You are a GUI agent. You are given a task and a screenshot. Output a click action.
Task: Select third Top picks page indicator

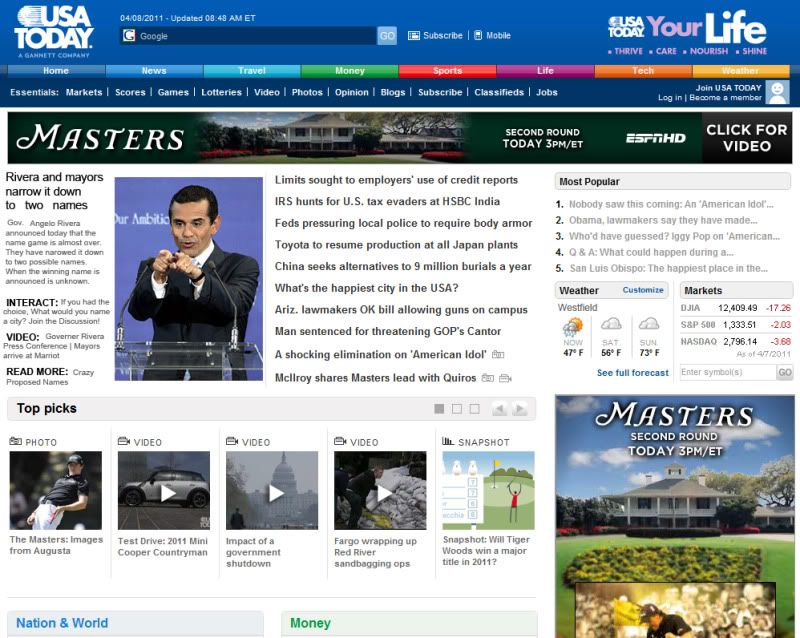click(474, 408)
